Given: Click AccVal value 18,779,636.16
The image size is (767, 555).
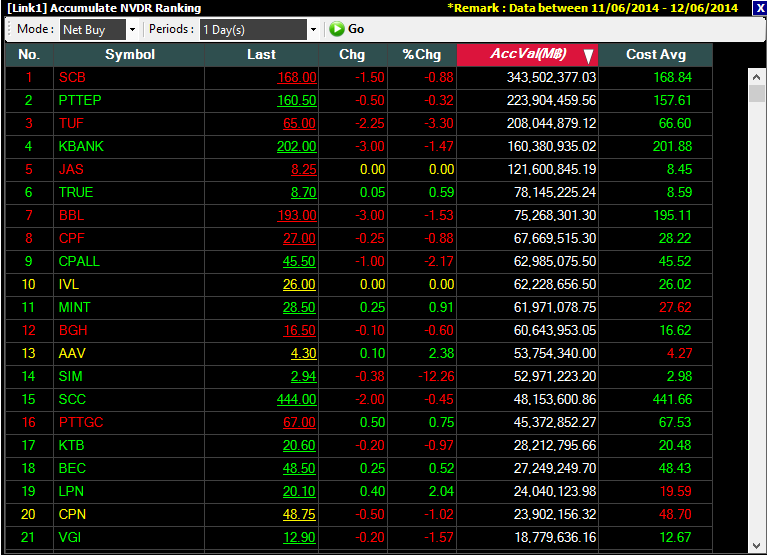Looking at the screenshot, I should pyautogui.click(x=555, y=537).
